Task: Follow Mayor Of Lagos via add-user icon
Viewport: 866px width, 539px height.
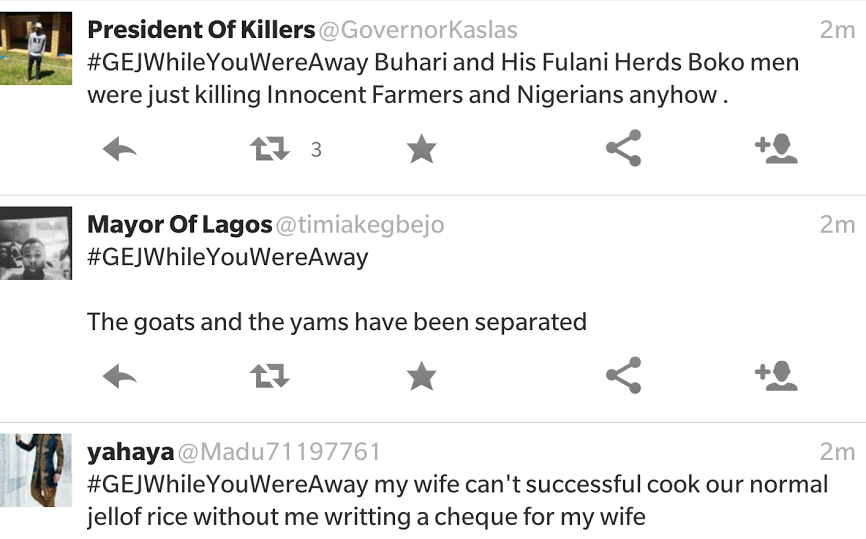Action: [776, 377]
